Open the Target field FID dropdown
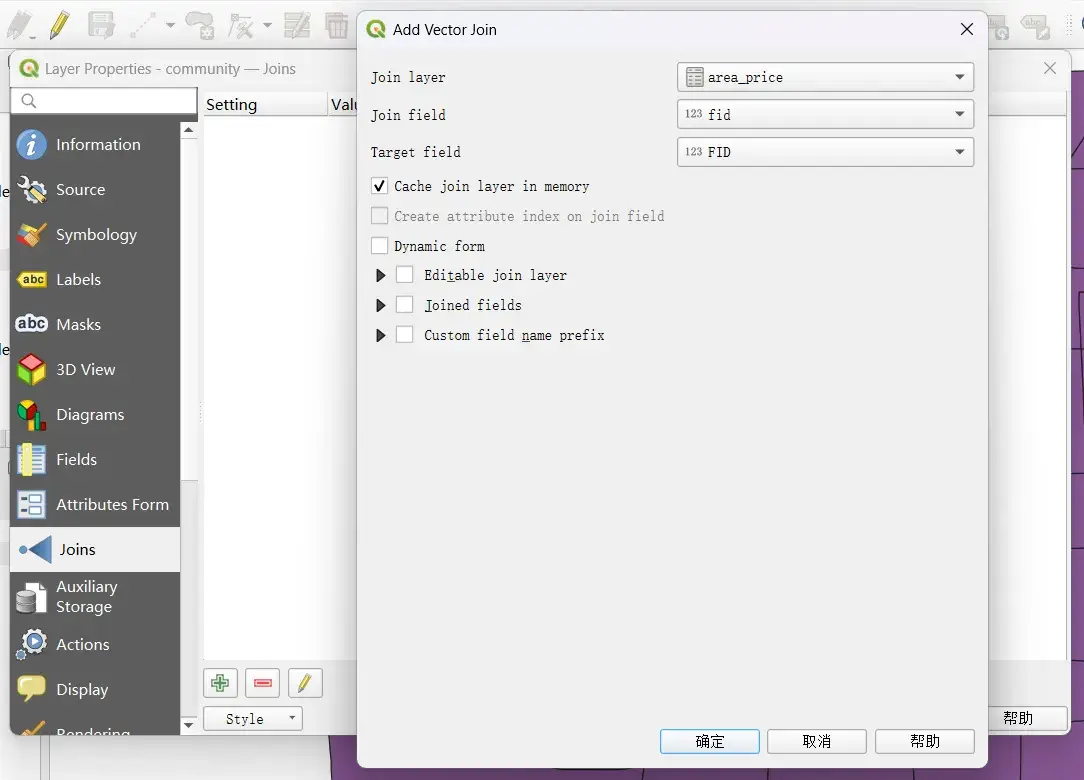 pos(825,151)
